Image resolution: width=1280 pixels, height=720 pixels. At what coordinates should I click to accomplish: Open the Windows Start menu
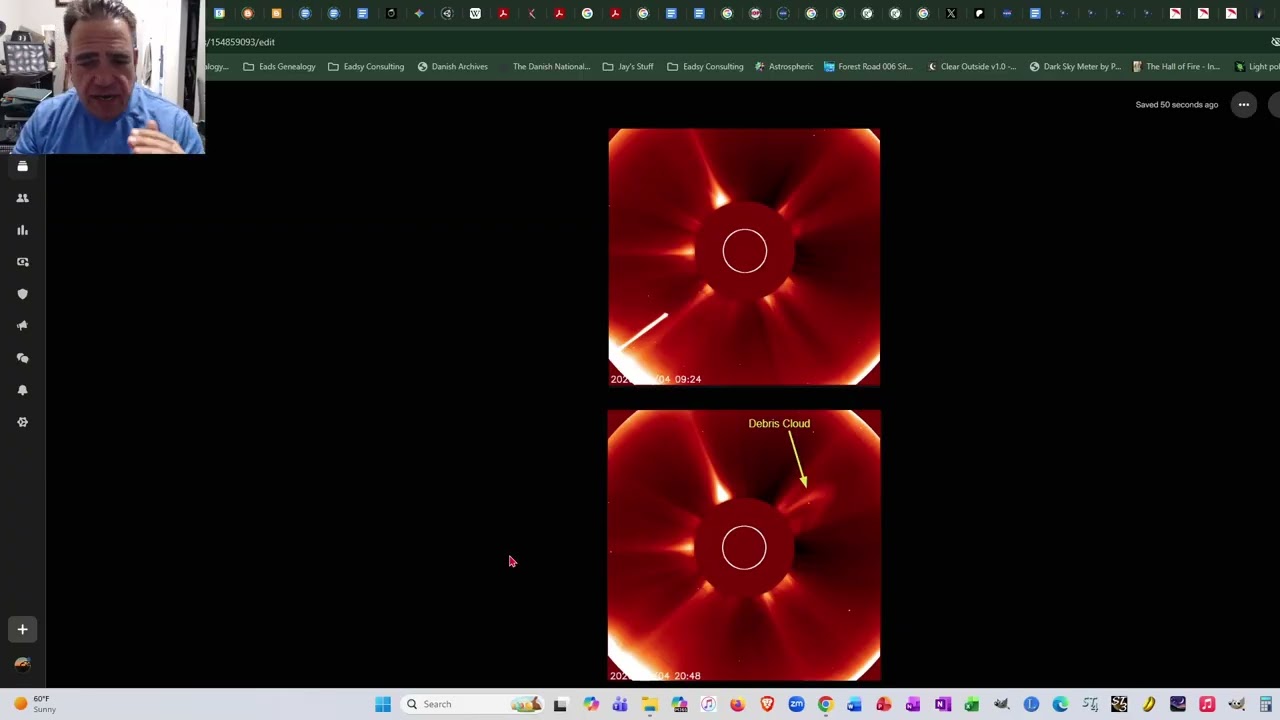tap(383, 704)
